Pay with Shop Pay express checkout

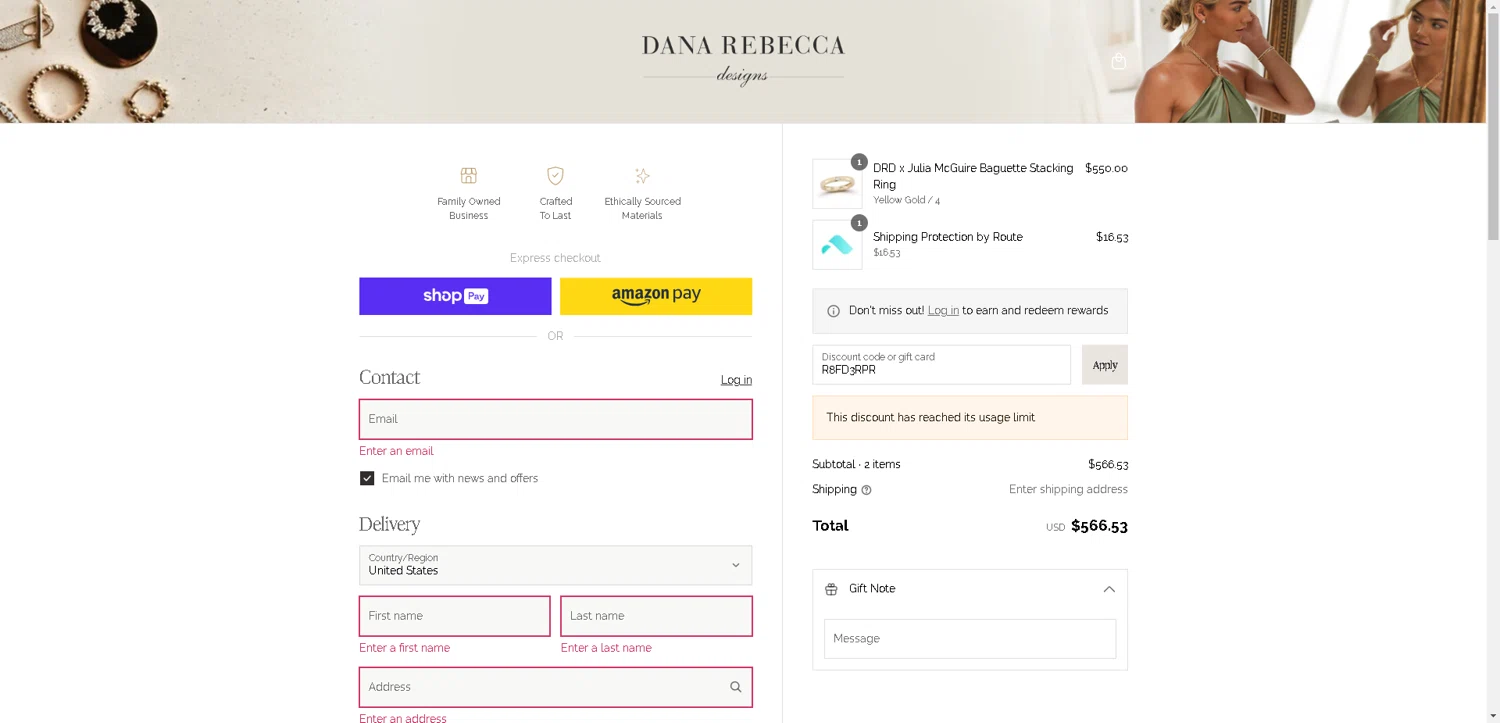click(x=455, y=296)
